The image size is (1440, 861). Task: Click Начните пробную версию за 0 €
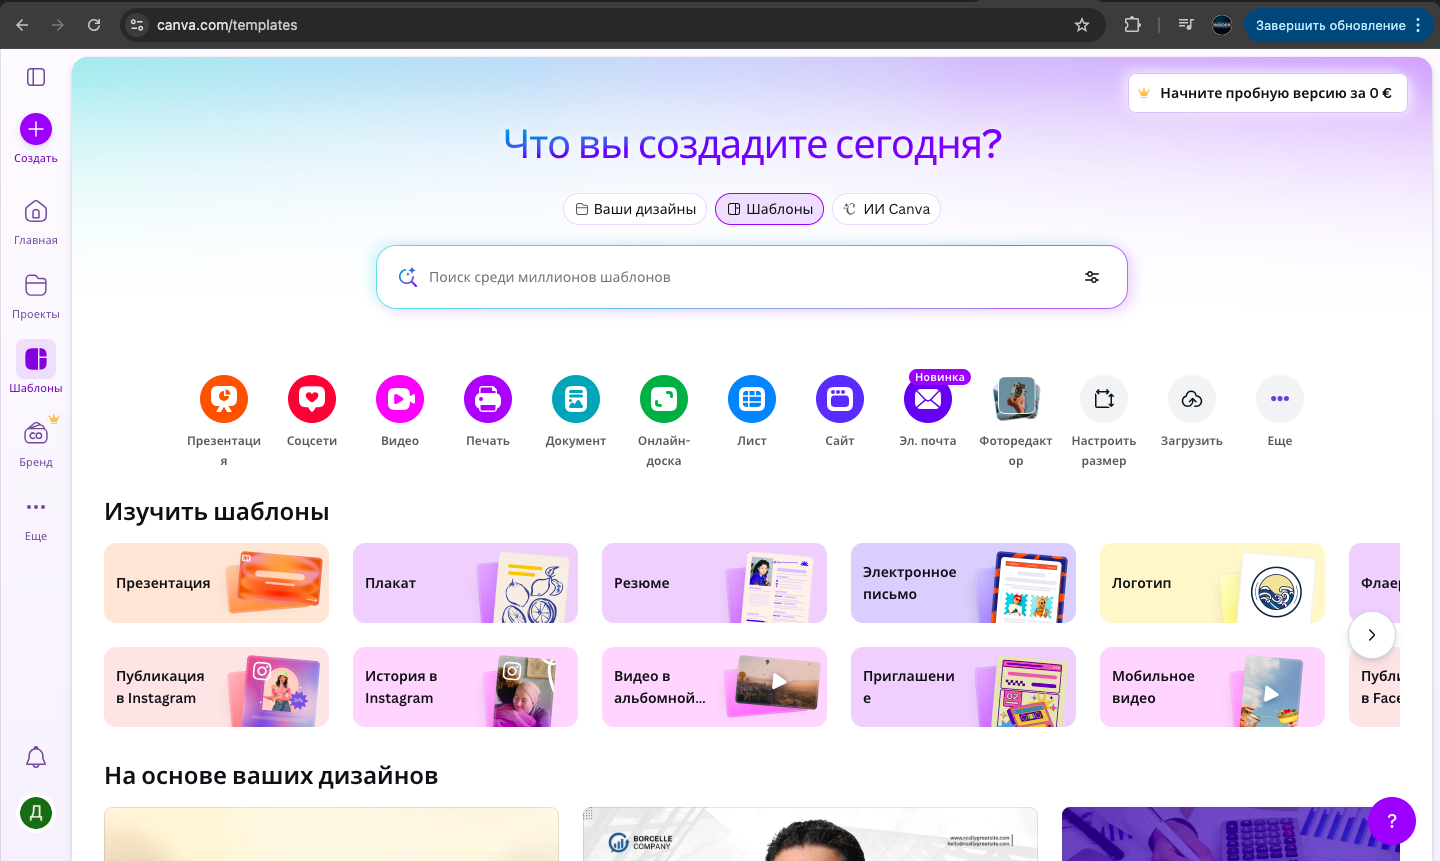[1267, 92]
